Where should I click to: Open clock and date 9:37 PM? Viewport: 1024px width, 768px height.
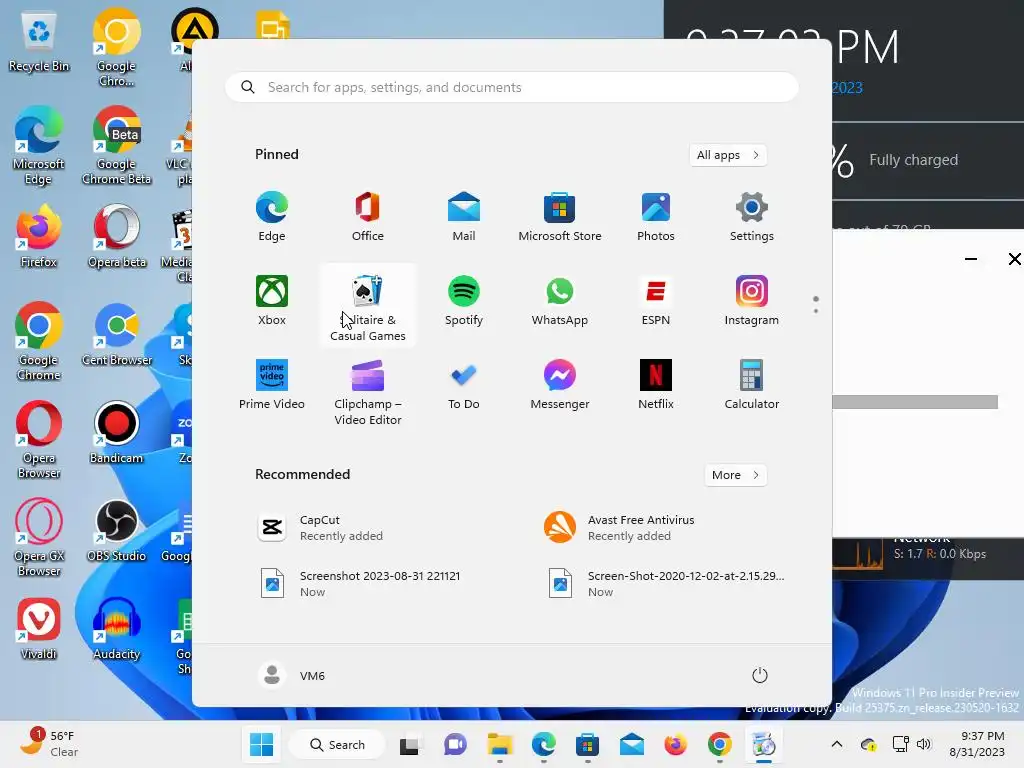976,744
